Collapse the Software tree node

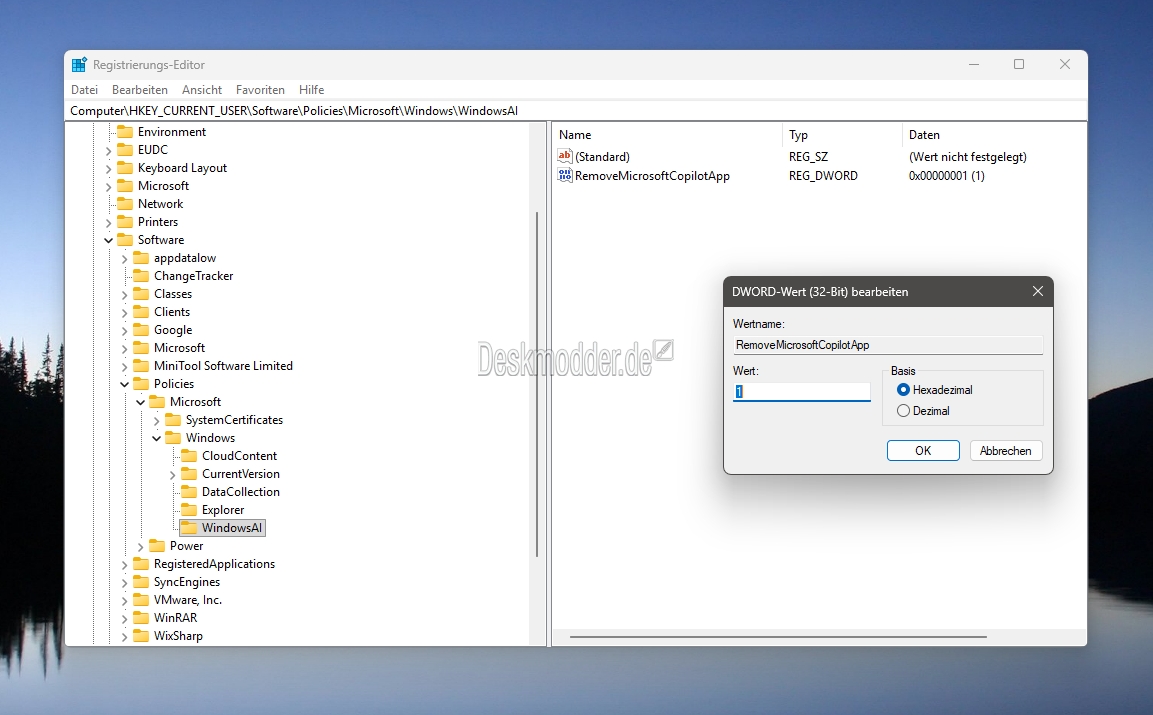[108, 240]
